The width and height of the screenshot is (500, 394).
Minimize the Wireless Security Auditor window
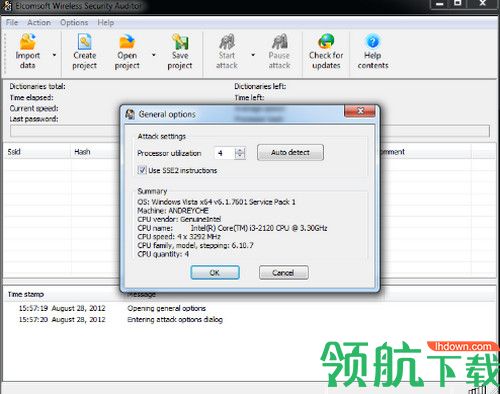[x=440, y=4]
